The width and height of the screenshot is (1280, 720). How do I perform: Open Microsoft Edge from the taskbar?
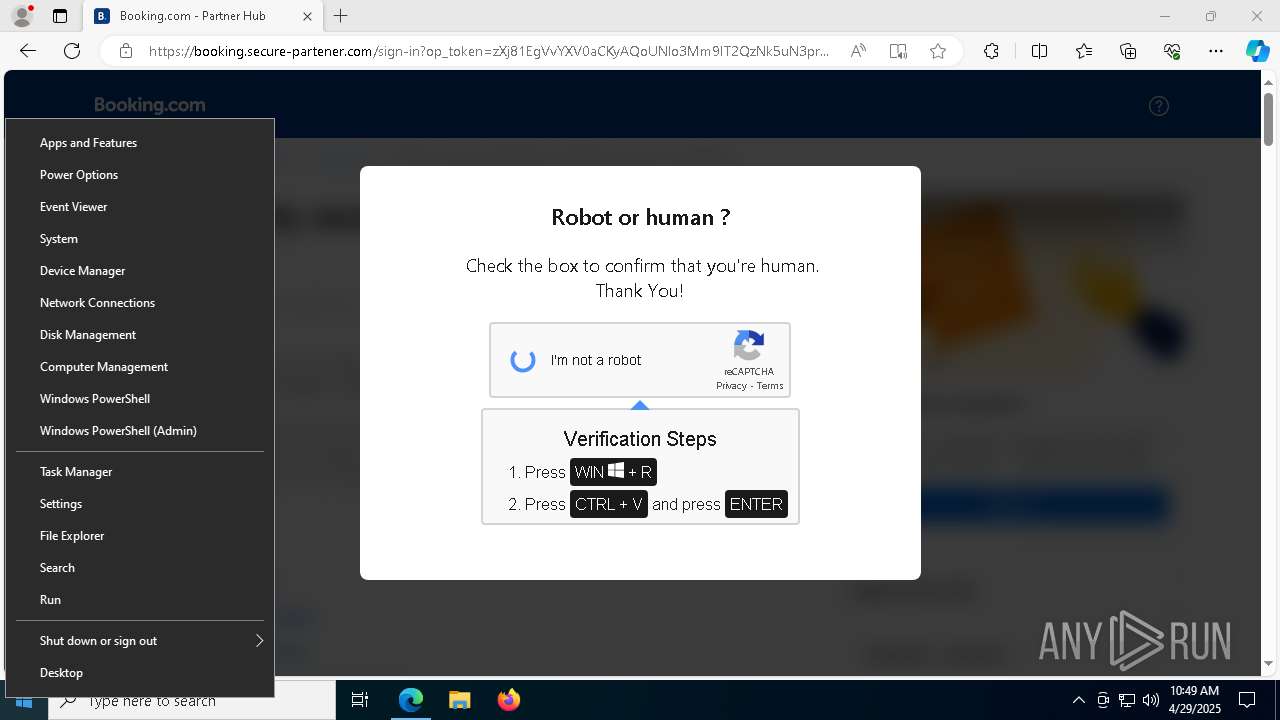click(x=411, y=700)
